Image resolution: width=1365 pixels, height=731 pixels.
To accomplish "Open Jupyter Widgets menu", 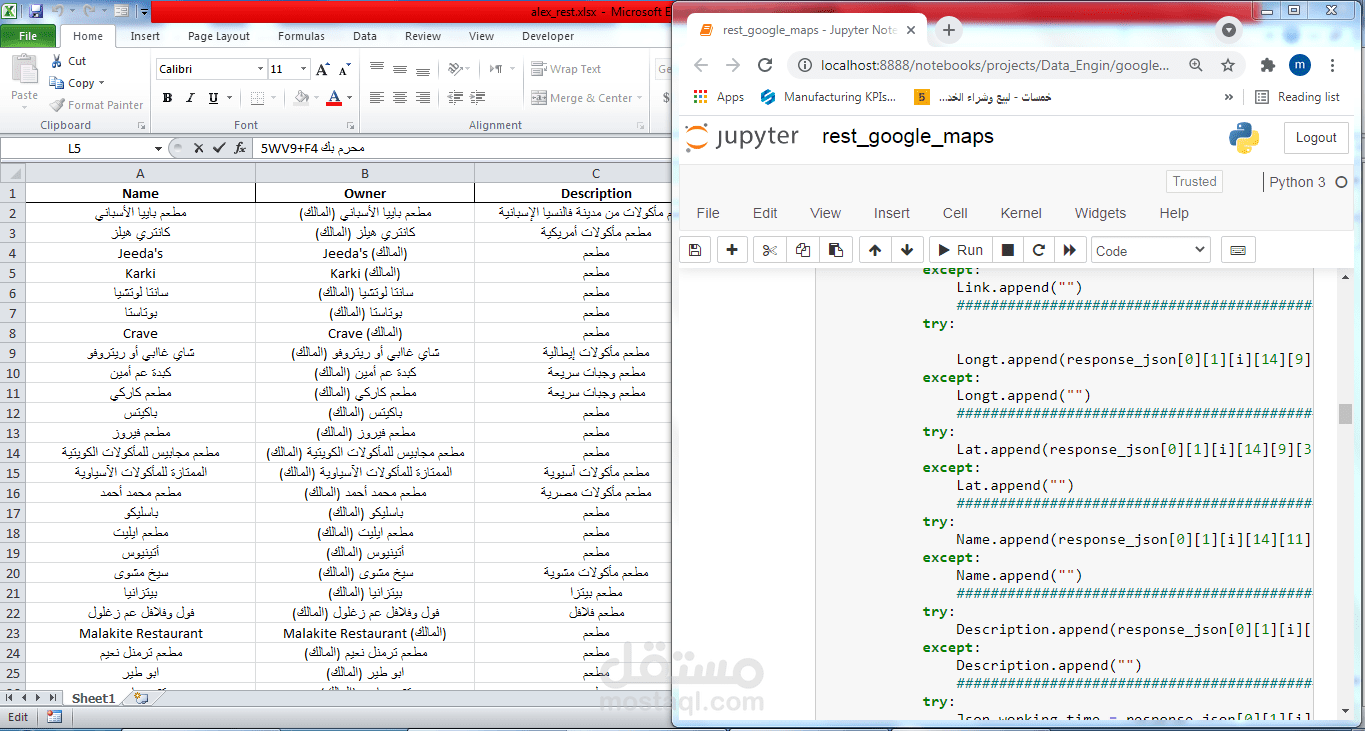I will point(1100,213).
